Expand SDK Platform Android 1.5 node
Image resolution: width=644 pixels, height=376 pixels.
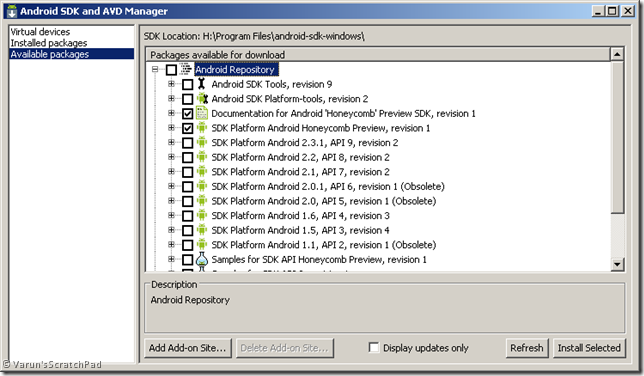[171, 230]
